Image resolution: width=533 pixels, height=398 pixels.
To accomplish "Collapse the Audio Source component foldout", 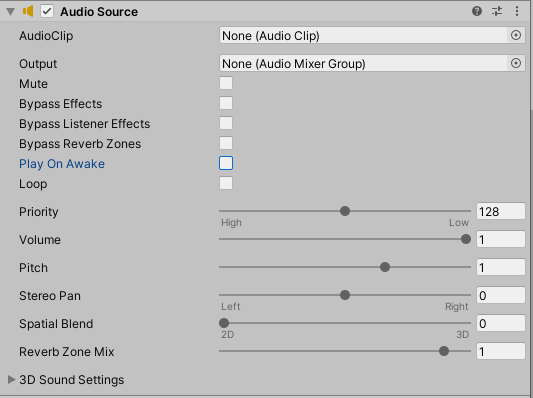I will coord(11,12).
